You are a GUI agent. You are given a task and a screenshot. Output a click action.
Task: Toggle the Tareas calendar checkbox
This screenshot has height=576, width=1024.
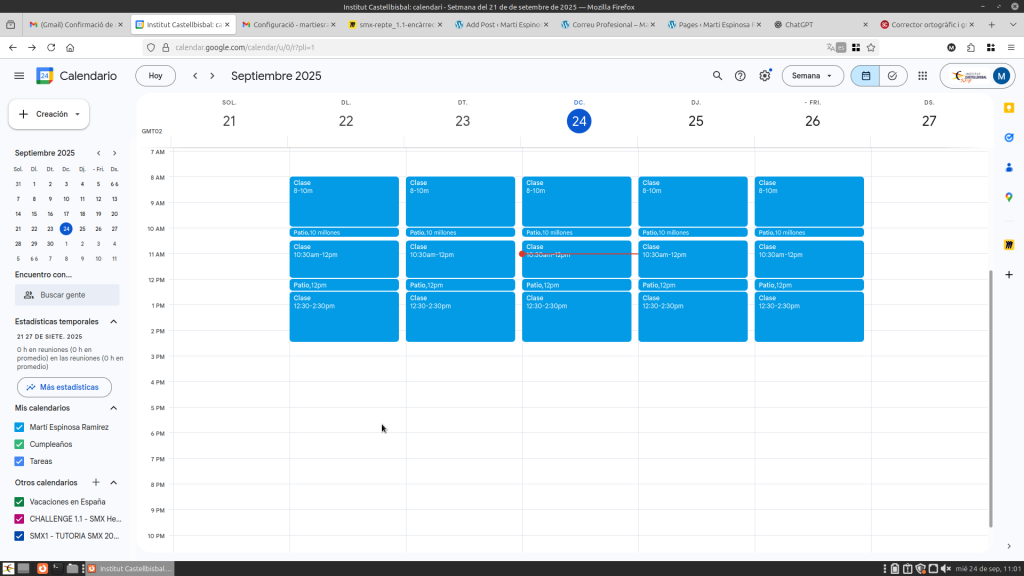point(19,461)
